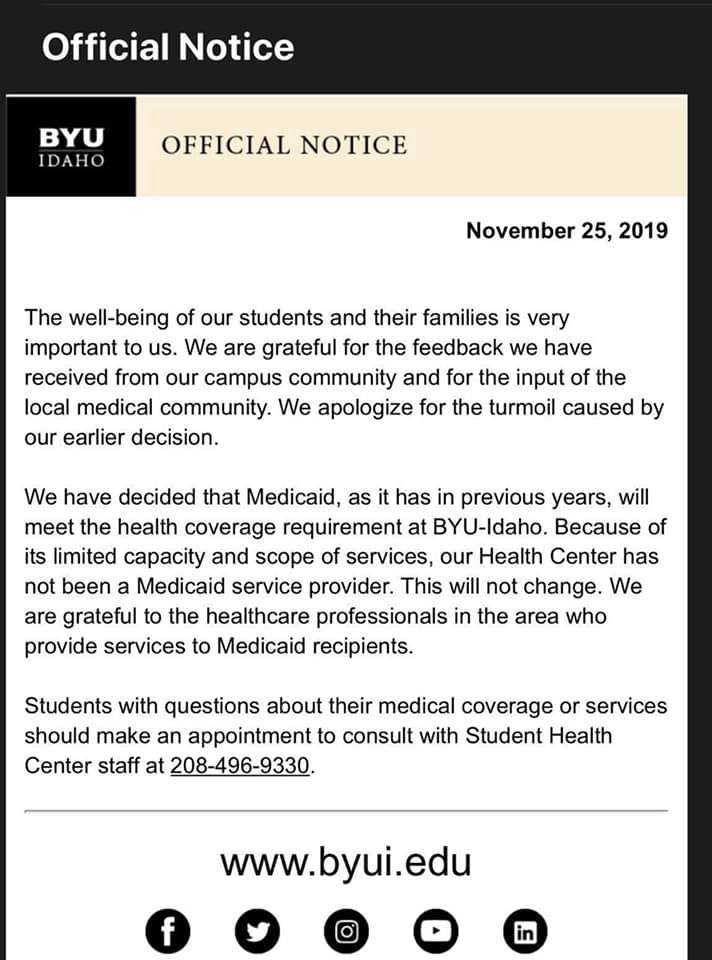The image size is (712, 960).
Task: Open the LinkedIn icon
Action: point(525,931)
